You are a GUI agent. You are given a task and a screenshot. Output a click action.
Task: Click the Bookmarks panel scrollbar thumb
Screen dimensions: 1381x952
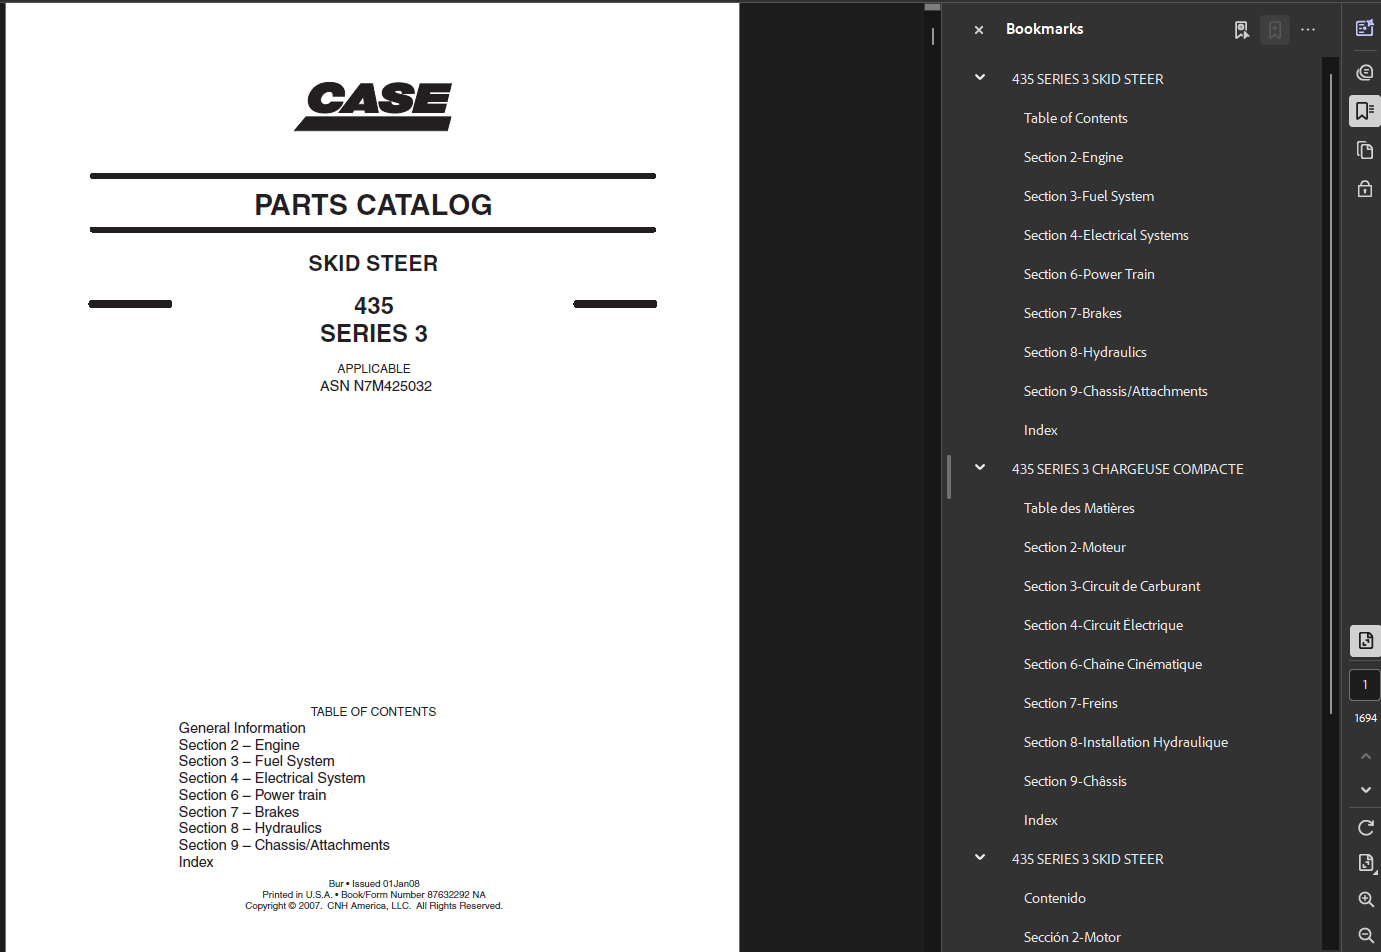[x=1330, y=392]
